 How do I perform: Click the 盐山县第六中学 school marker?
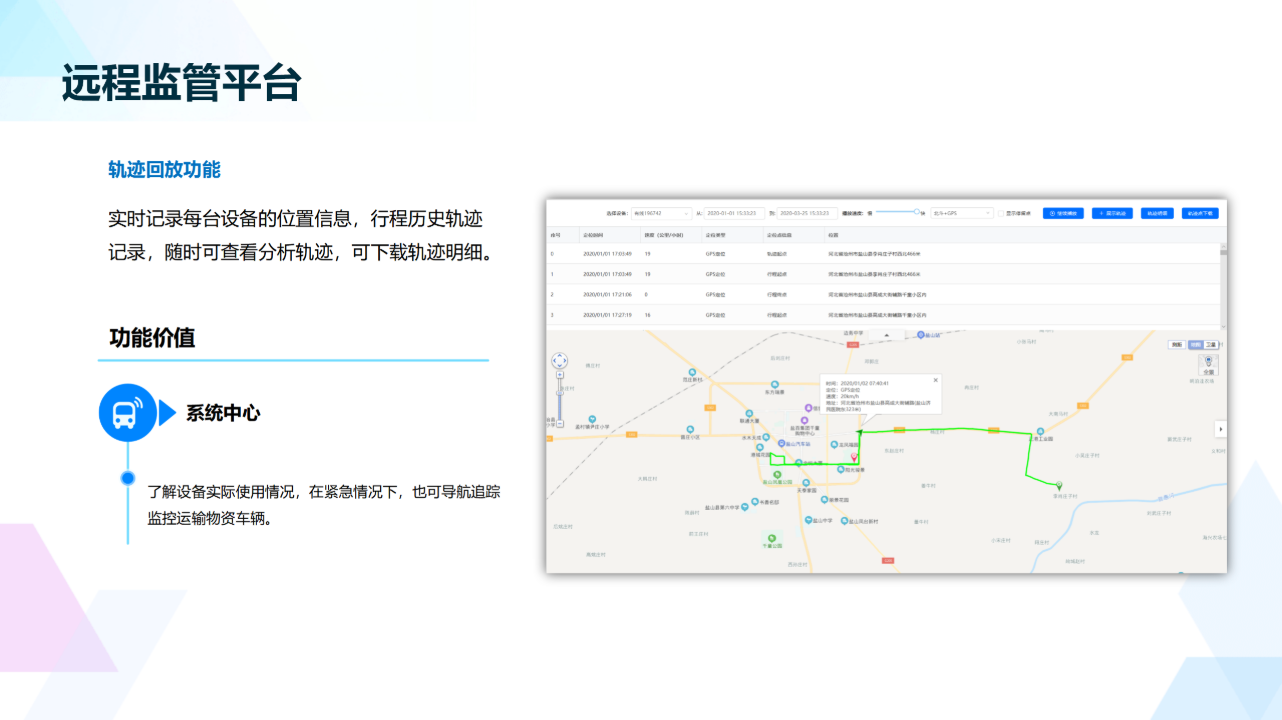[746, 507]
